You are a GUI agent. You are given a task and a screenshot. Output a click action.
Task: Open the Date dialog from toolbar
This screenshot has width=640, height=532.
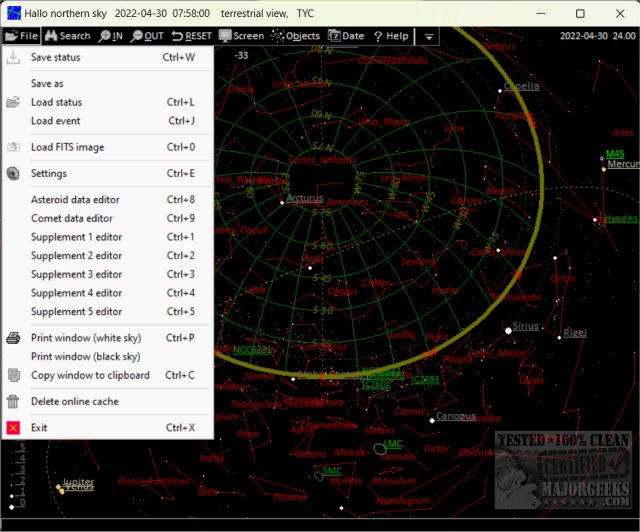tap(346, 36)
